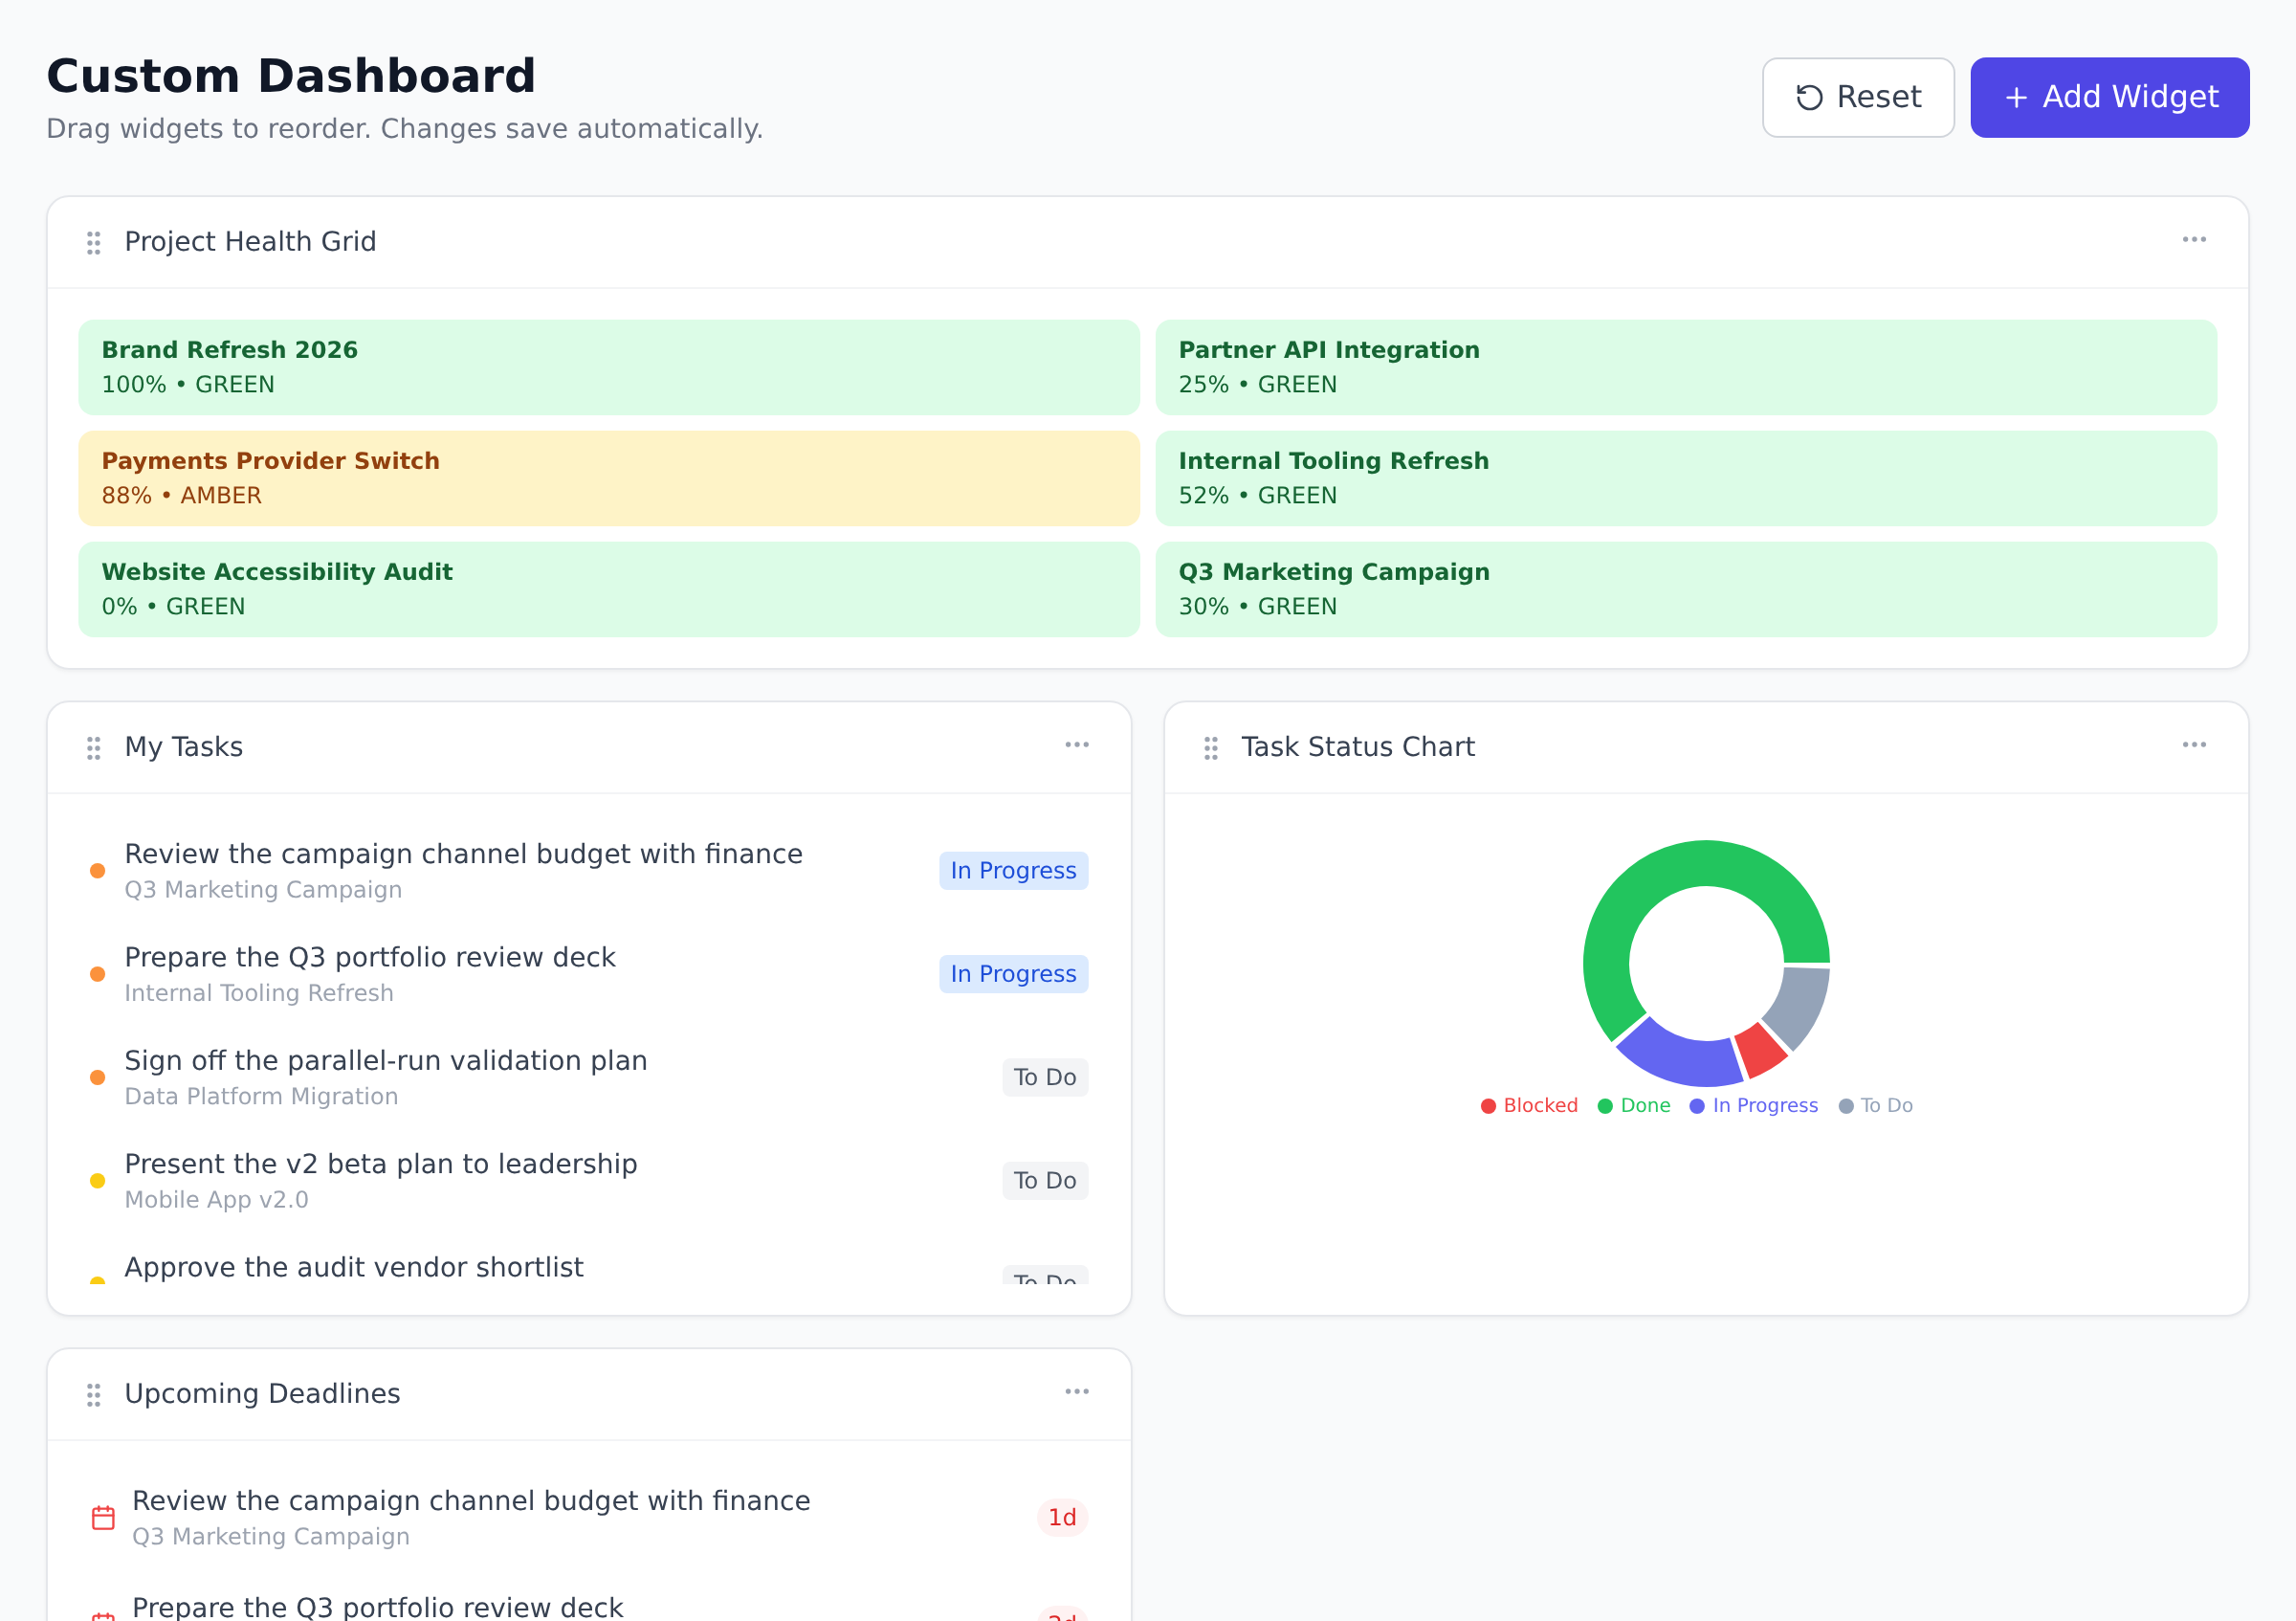Click the red Blocked segment of donut chart
The image size is (2296, 1621).
pyautogui.click(x=1762, y=1050)
